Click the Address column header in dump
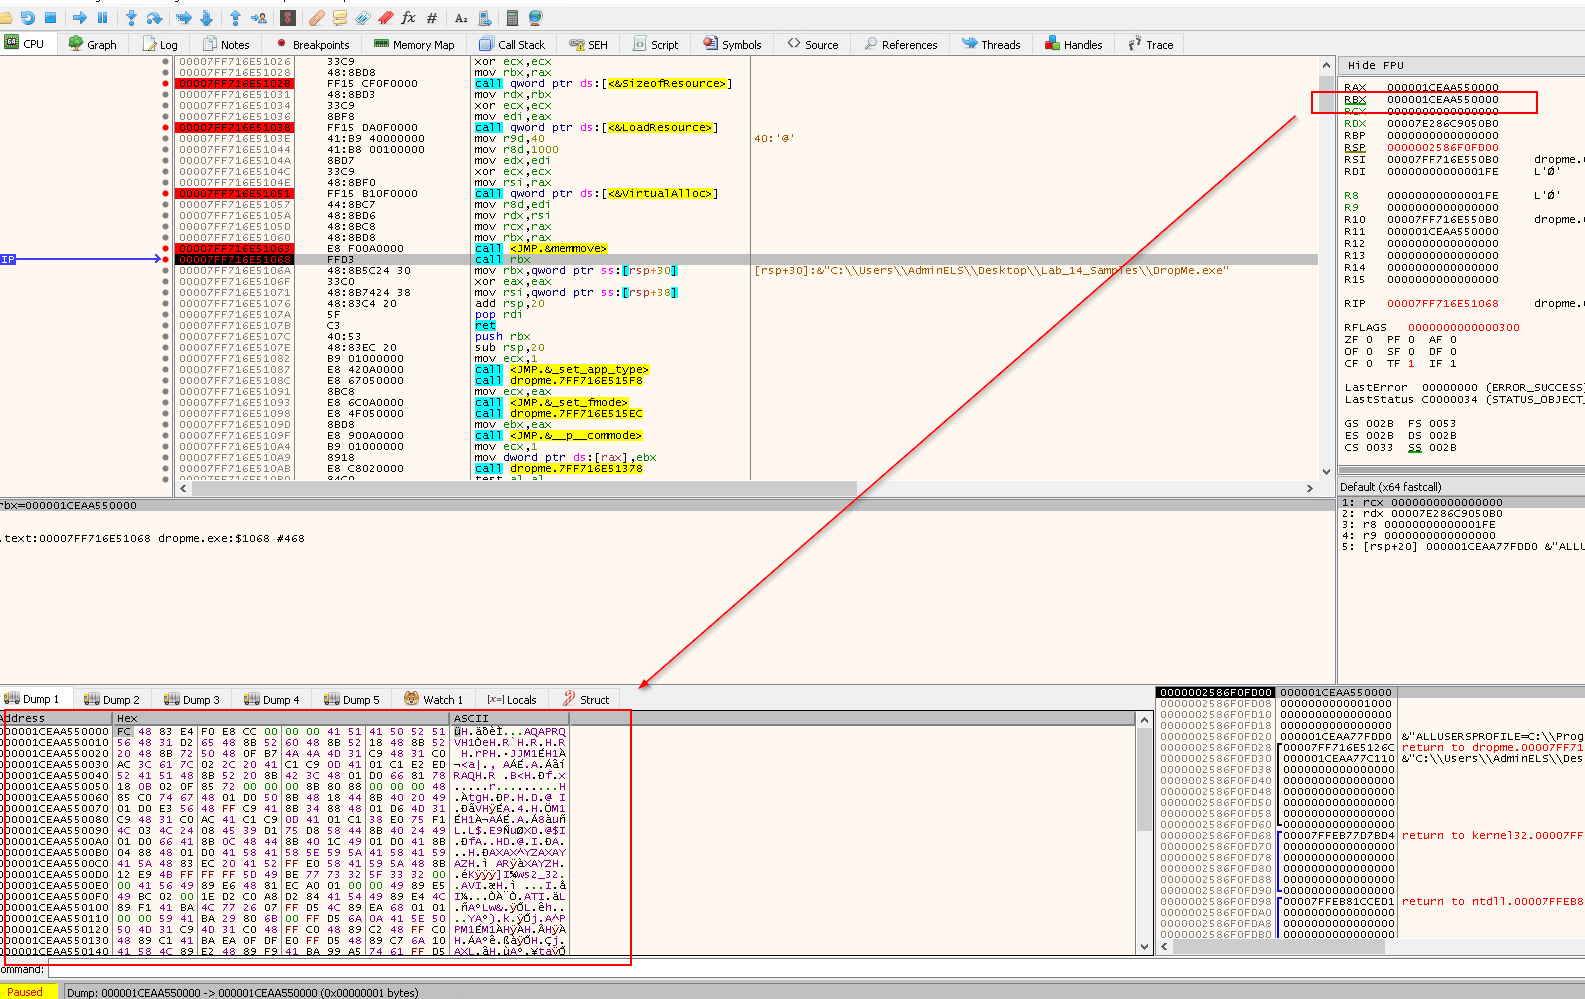 click(x=55, y=718)
